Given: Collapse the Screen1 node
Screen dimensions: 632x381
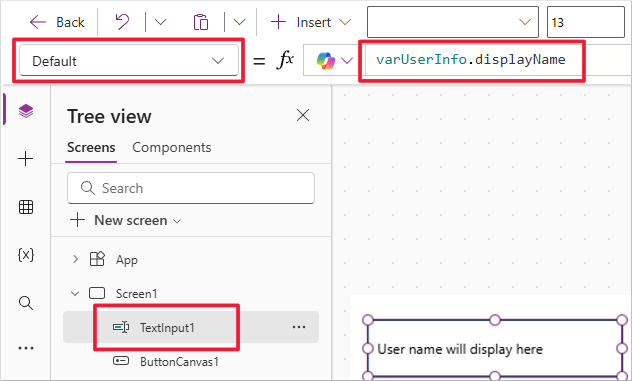Looking at the screenshot, I should pyautogui.click(x=75, y=294).
